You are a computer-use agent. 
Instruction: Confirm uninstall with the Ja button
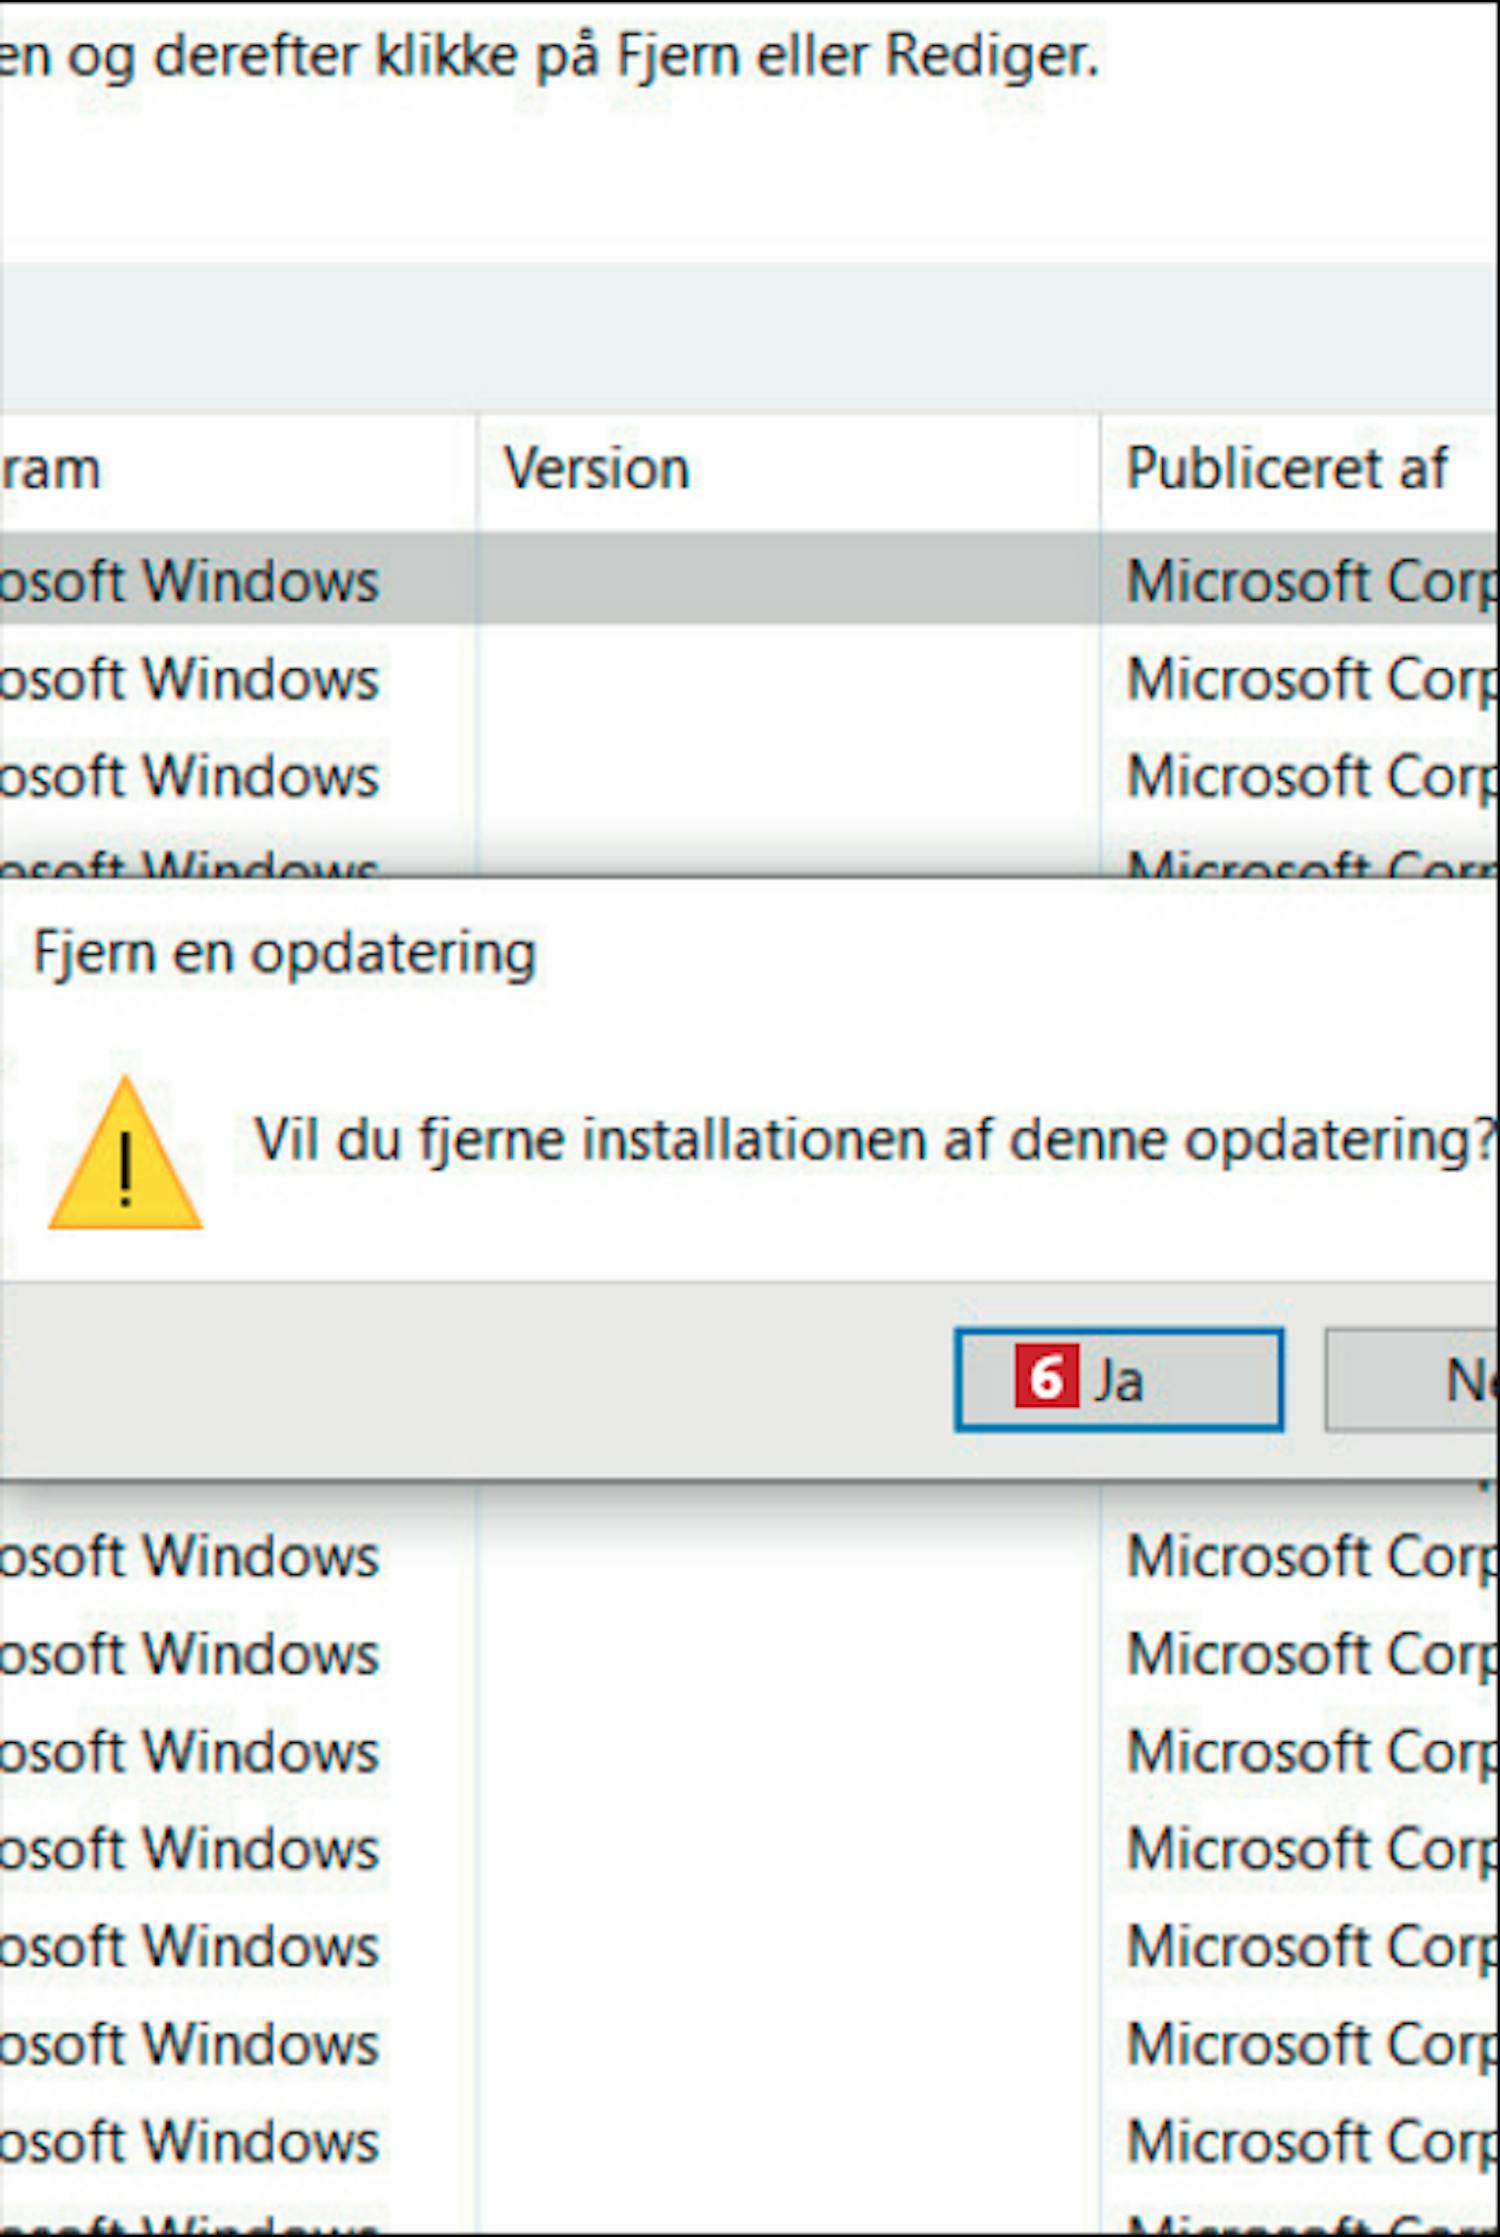coord(1119,1379)
